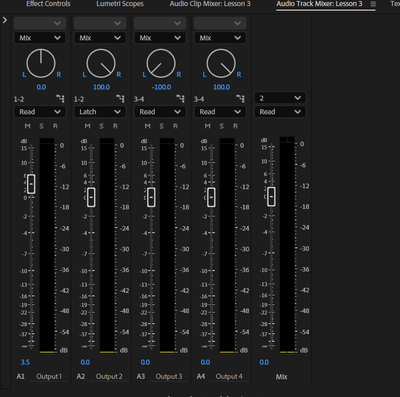
Task: Click the A1 volume fader handle
Action: point(31,184)
